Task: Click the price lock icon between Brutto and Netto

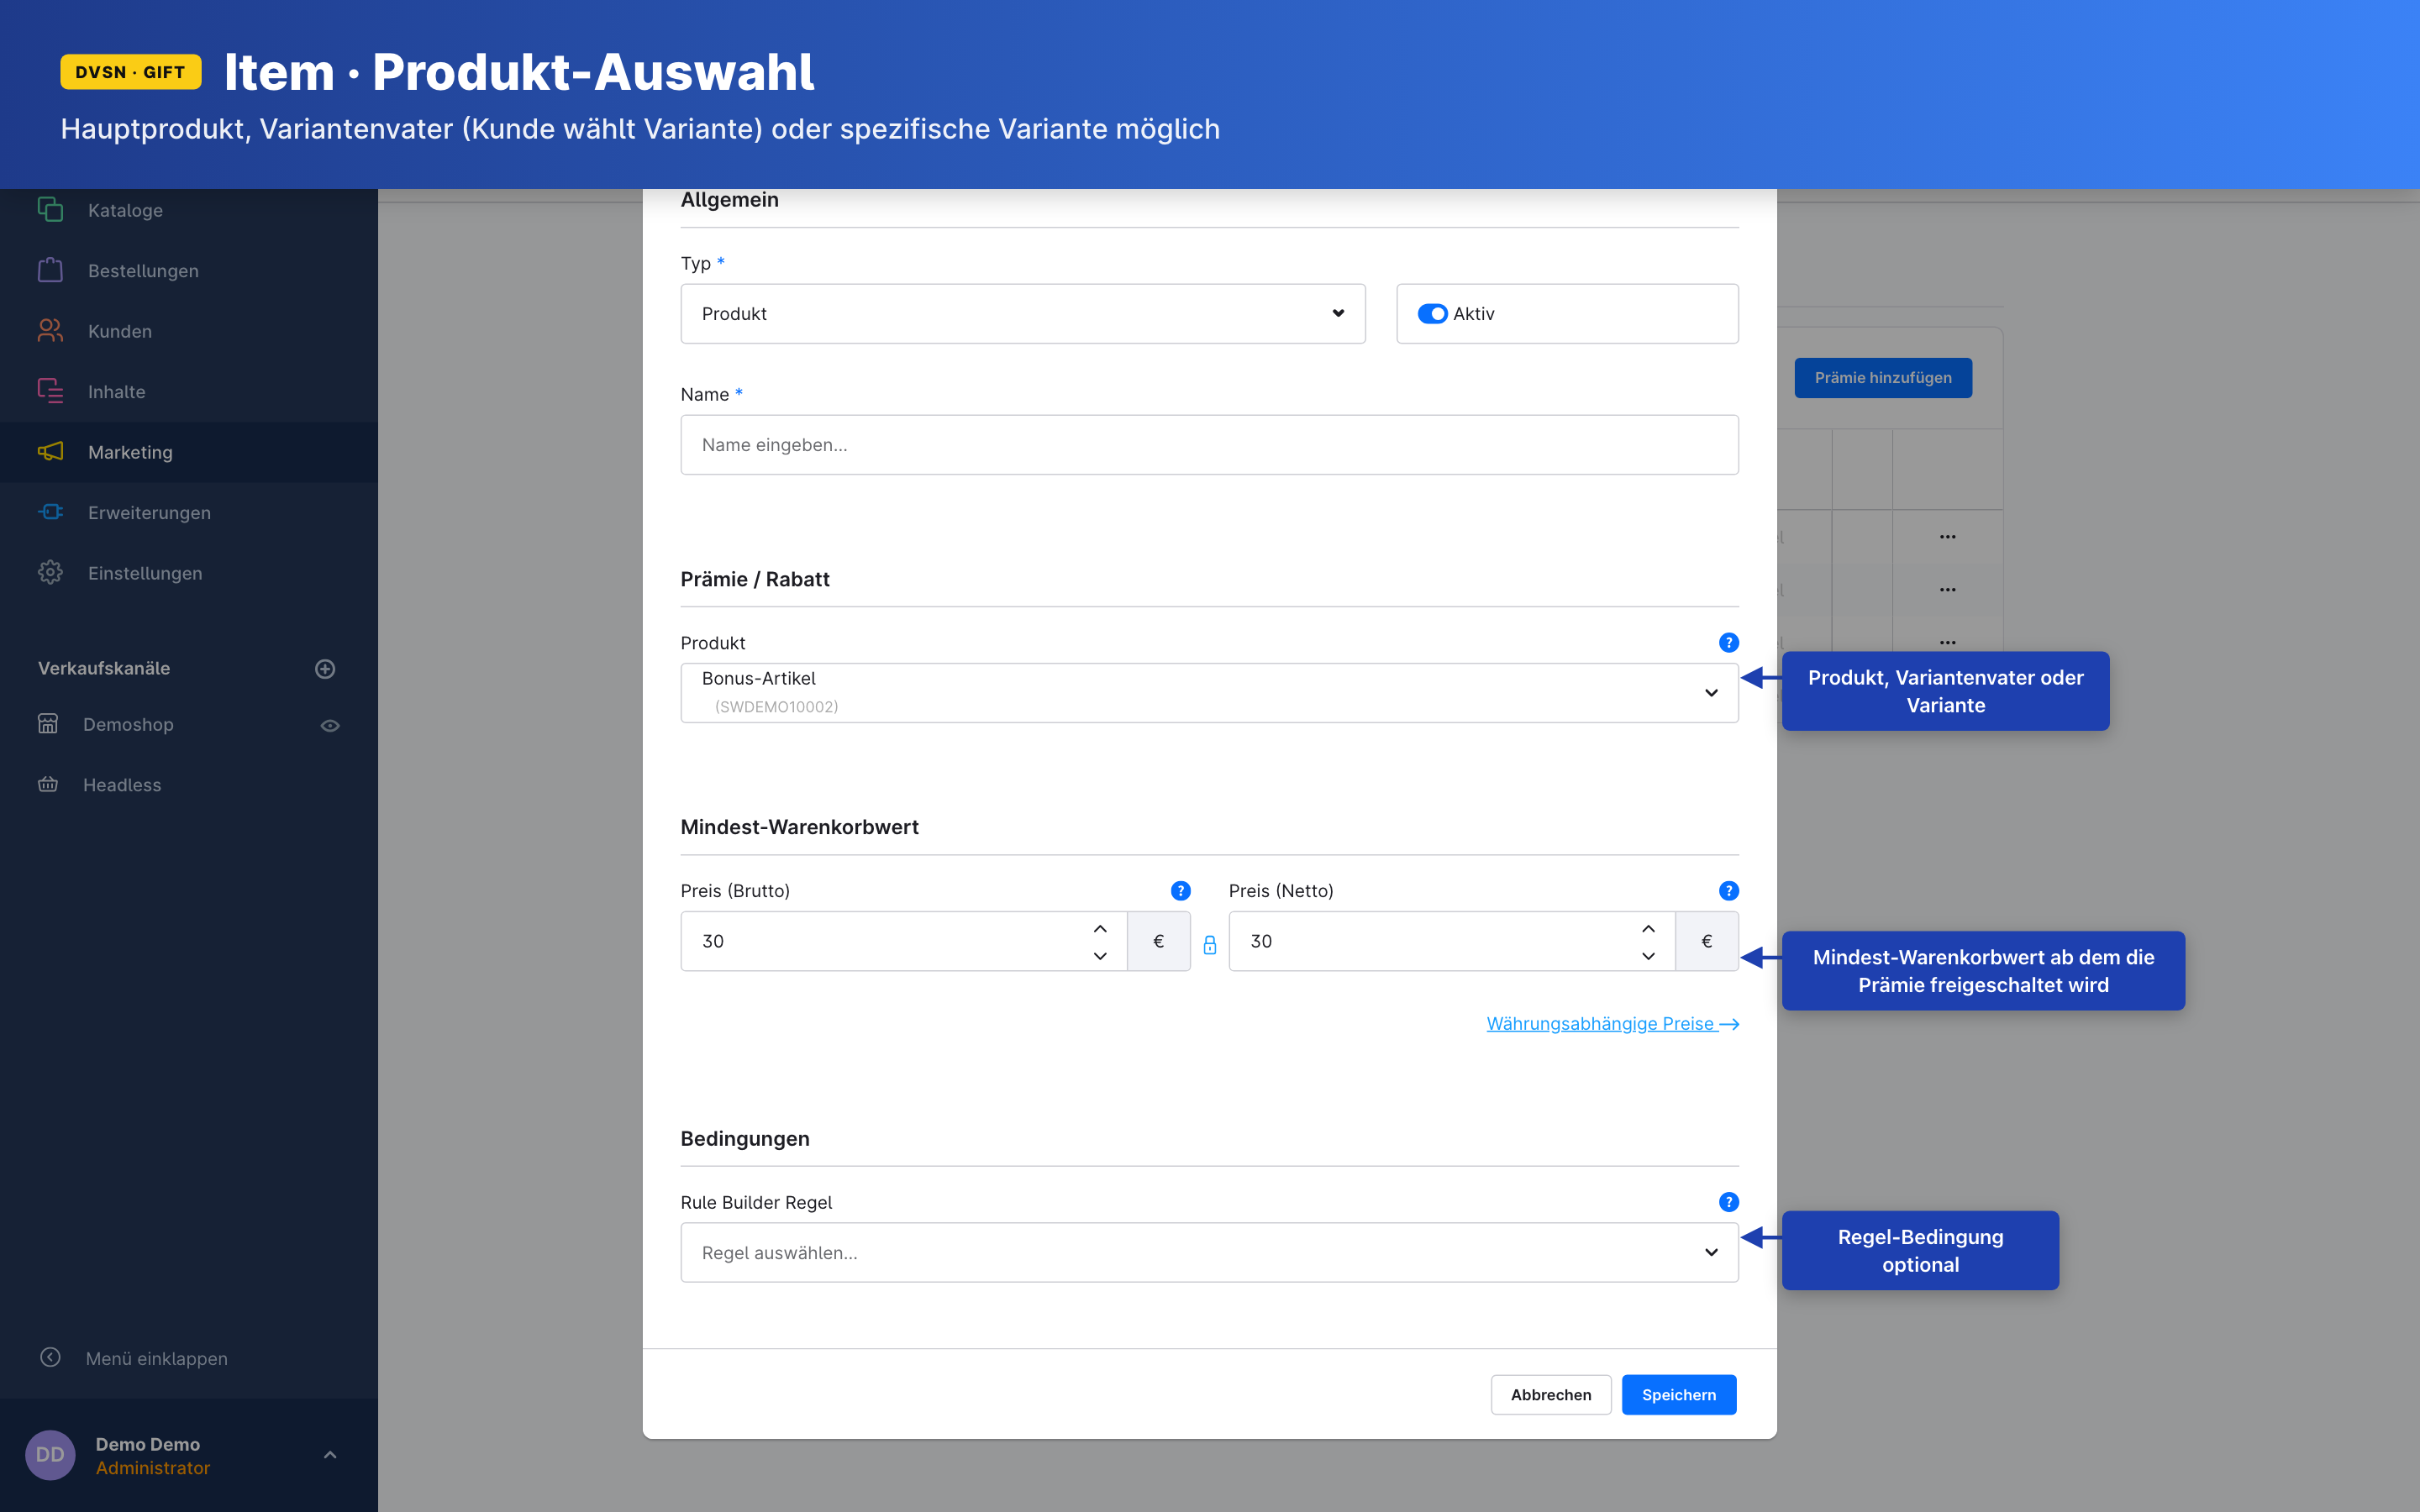Action: click(x=1210, y=944)
